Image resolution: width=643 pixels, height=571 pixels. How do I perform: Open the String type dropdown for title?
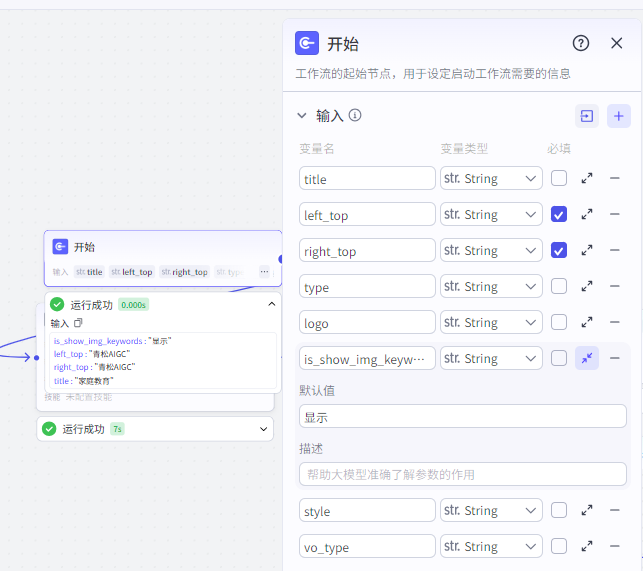(491, 178)
